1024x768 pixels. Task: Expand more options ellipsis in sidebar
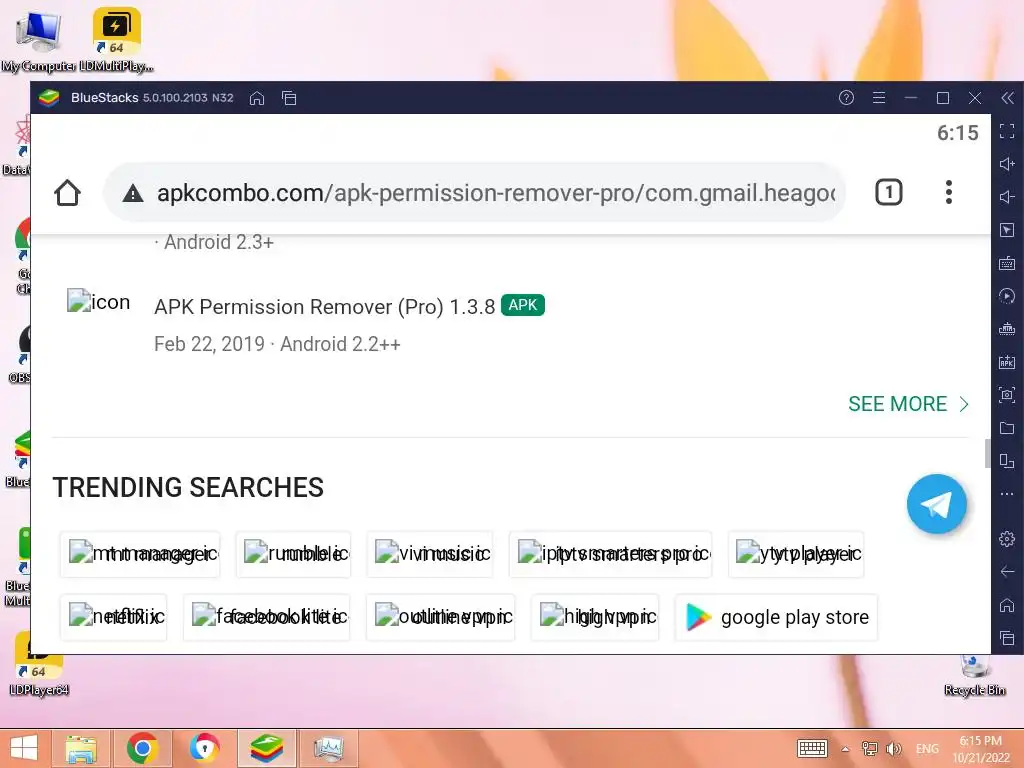click(1007, 494)
